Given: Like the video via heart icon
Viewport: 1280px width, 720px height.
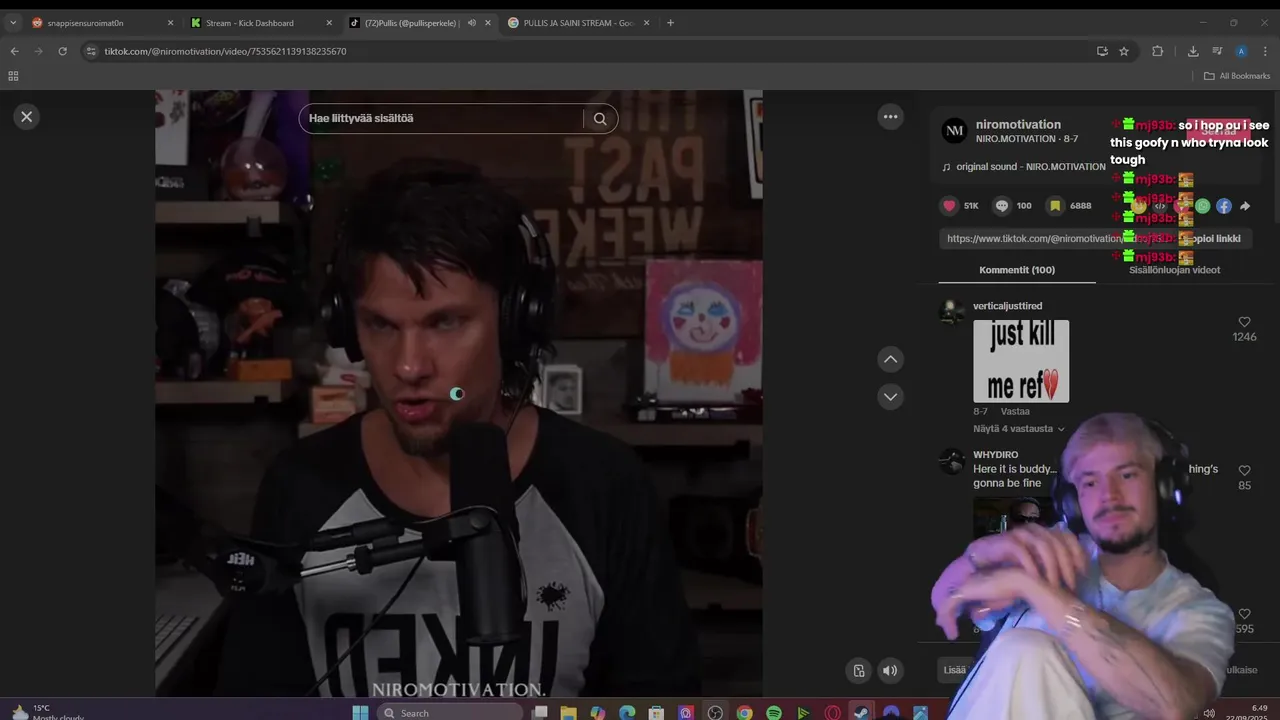Looking at the screenshot, I should point(949,206).
